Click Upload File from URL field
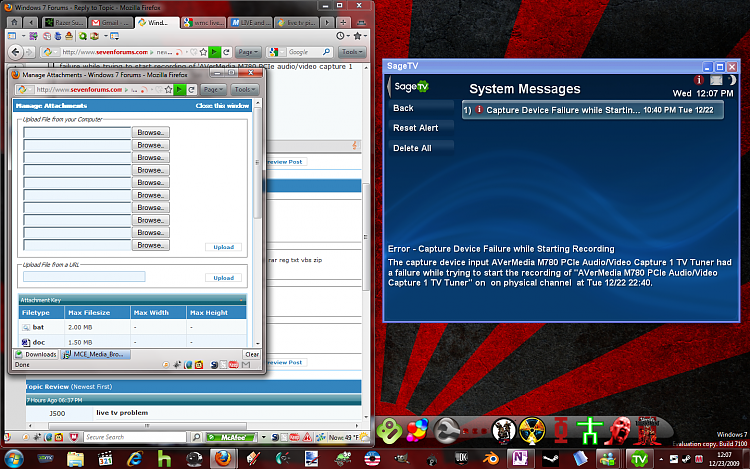 84,276
